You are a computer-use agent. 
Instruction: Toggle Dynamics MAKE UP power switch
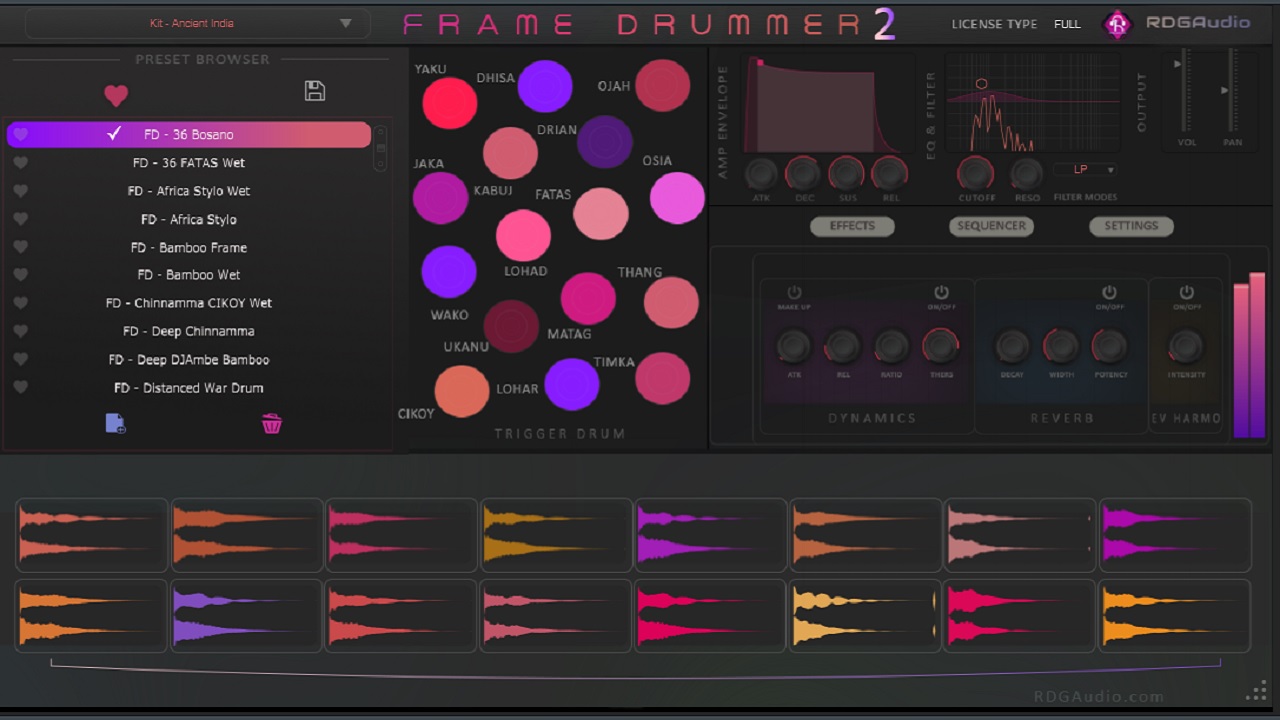point(794,293)
